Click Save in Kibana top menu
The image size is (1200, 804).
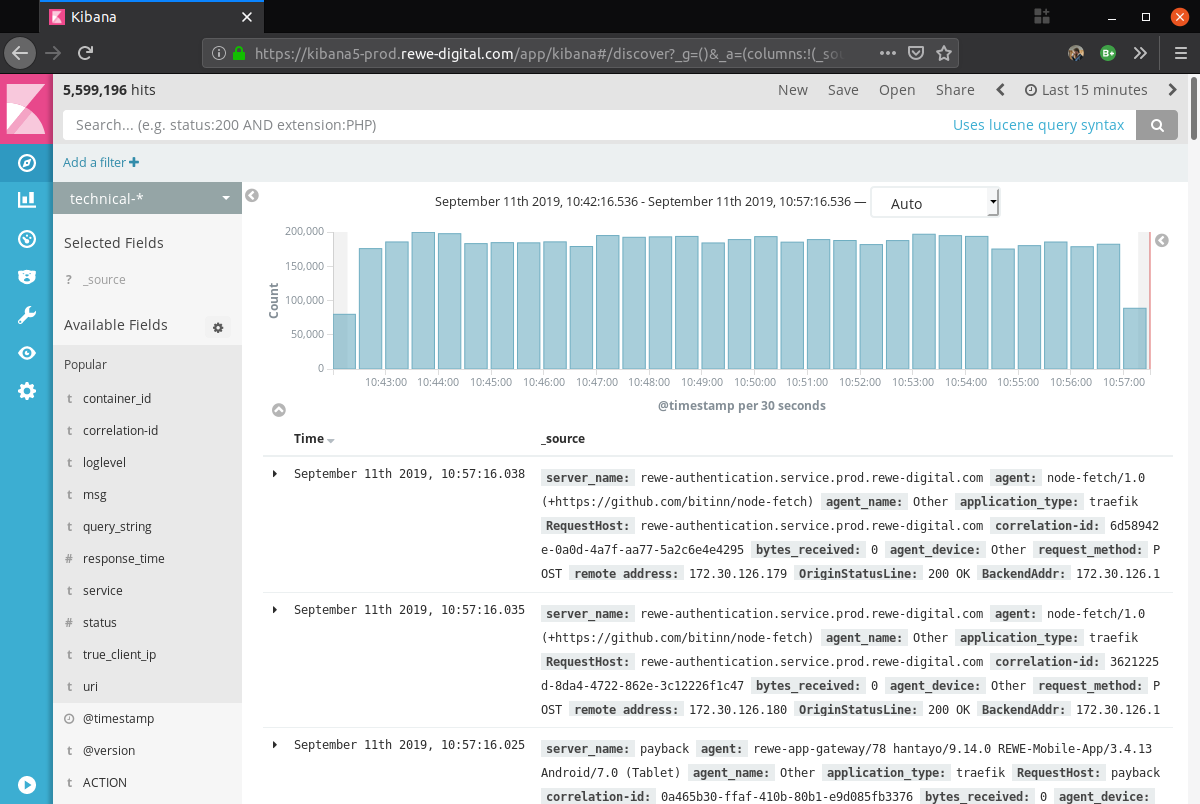(843, 90)
